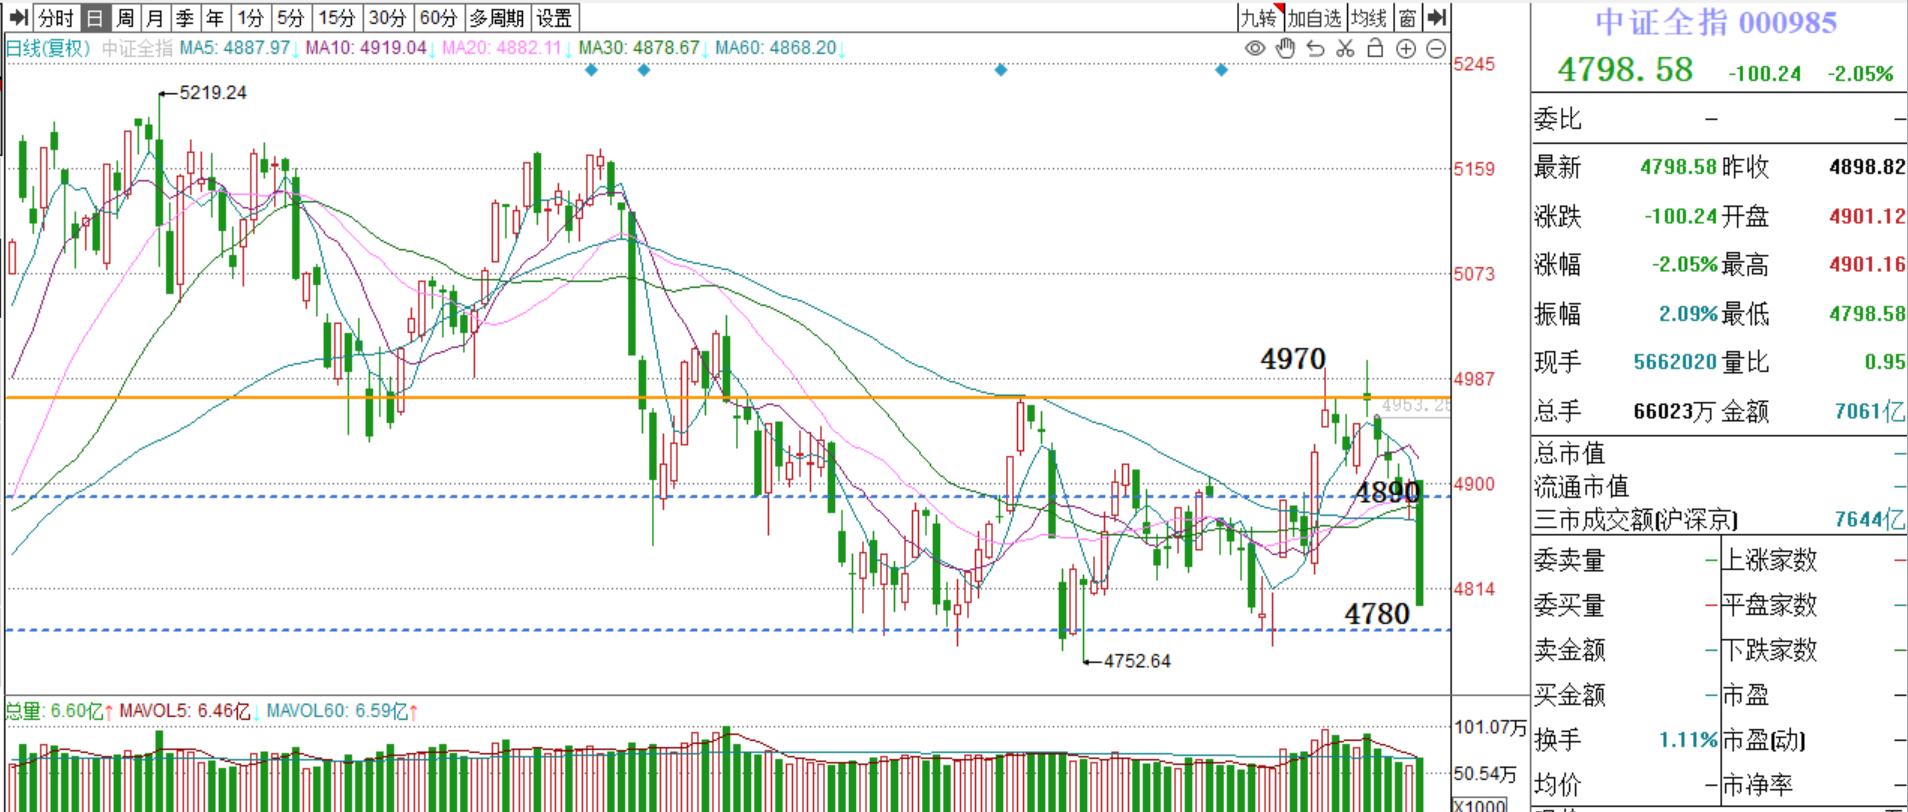The image size is (1908, 812).
Task: Click the 窗 window button
Action: tap(1408, 17)
